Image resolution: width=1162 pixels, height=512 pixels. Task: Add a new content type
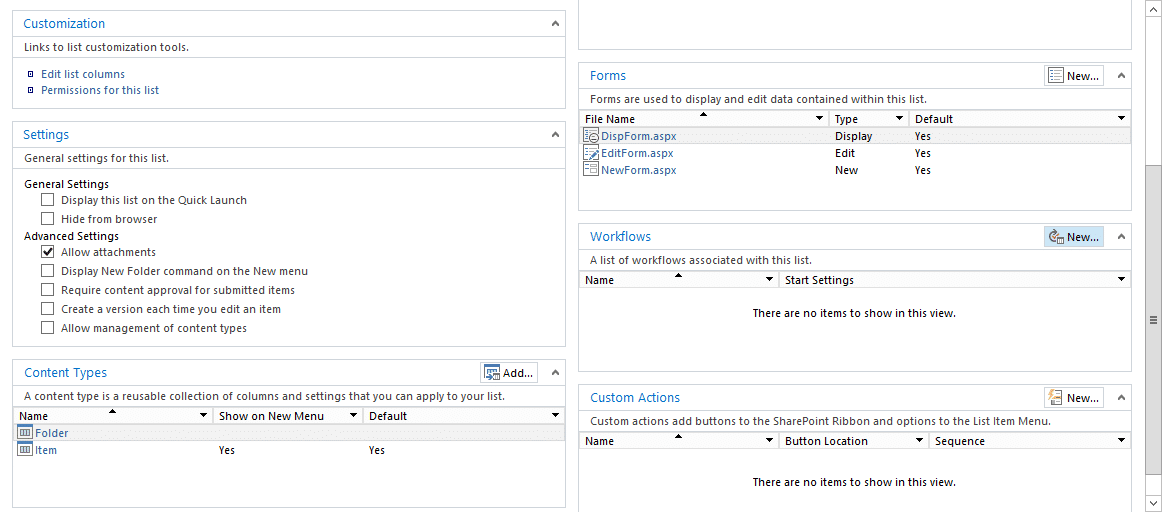[x=508, y=373]
